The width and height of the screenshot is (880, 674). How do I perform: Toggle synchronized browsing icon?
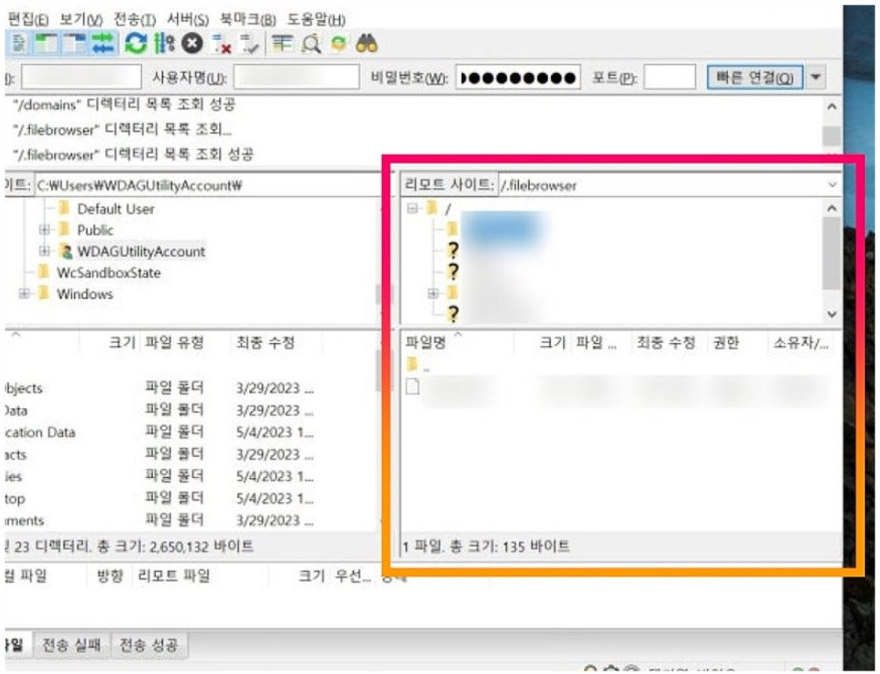338,43
